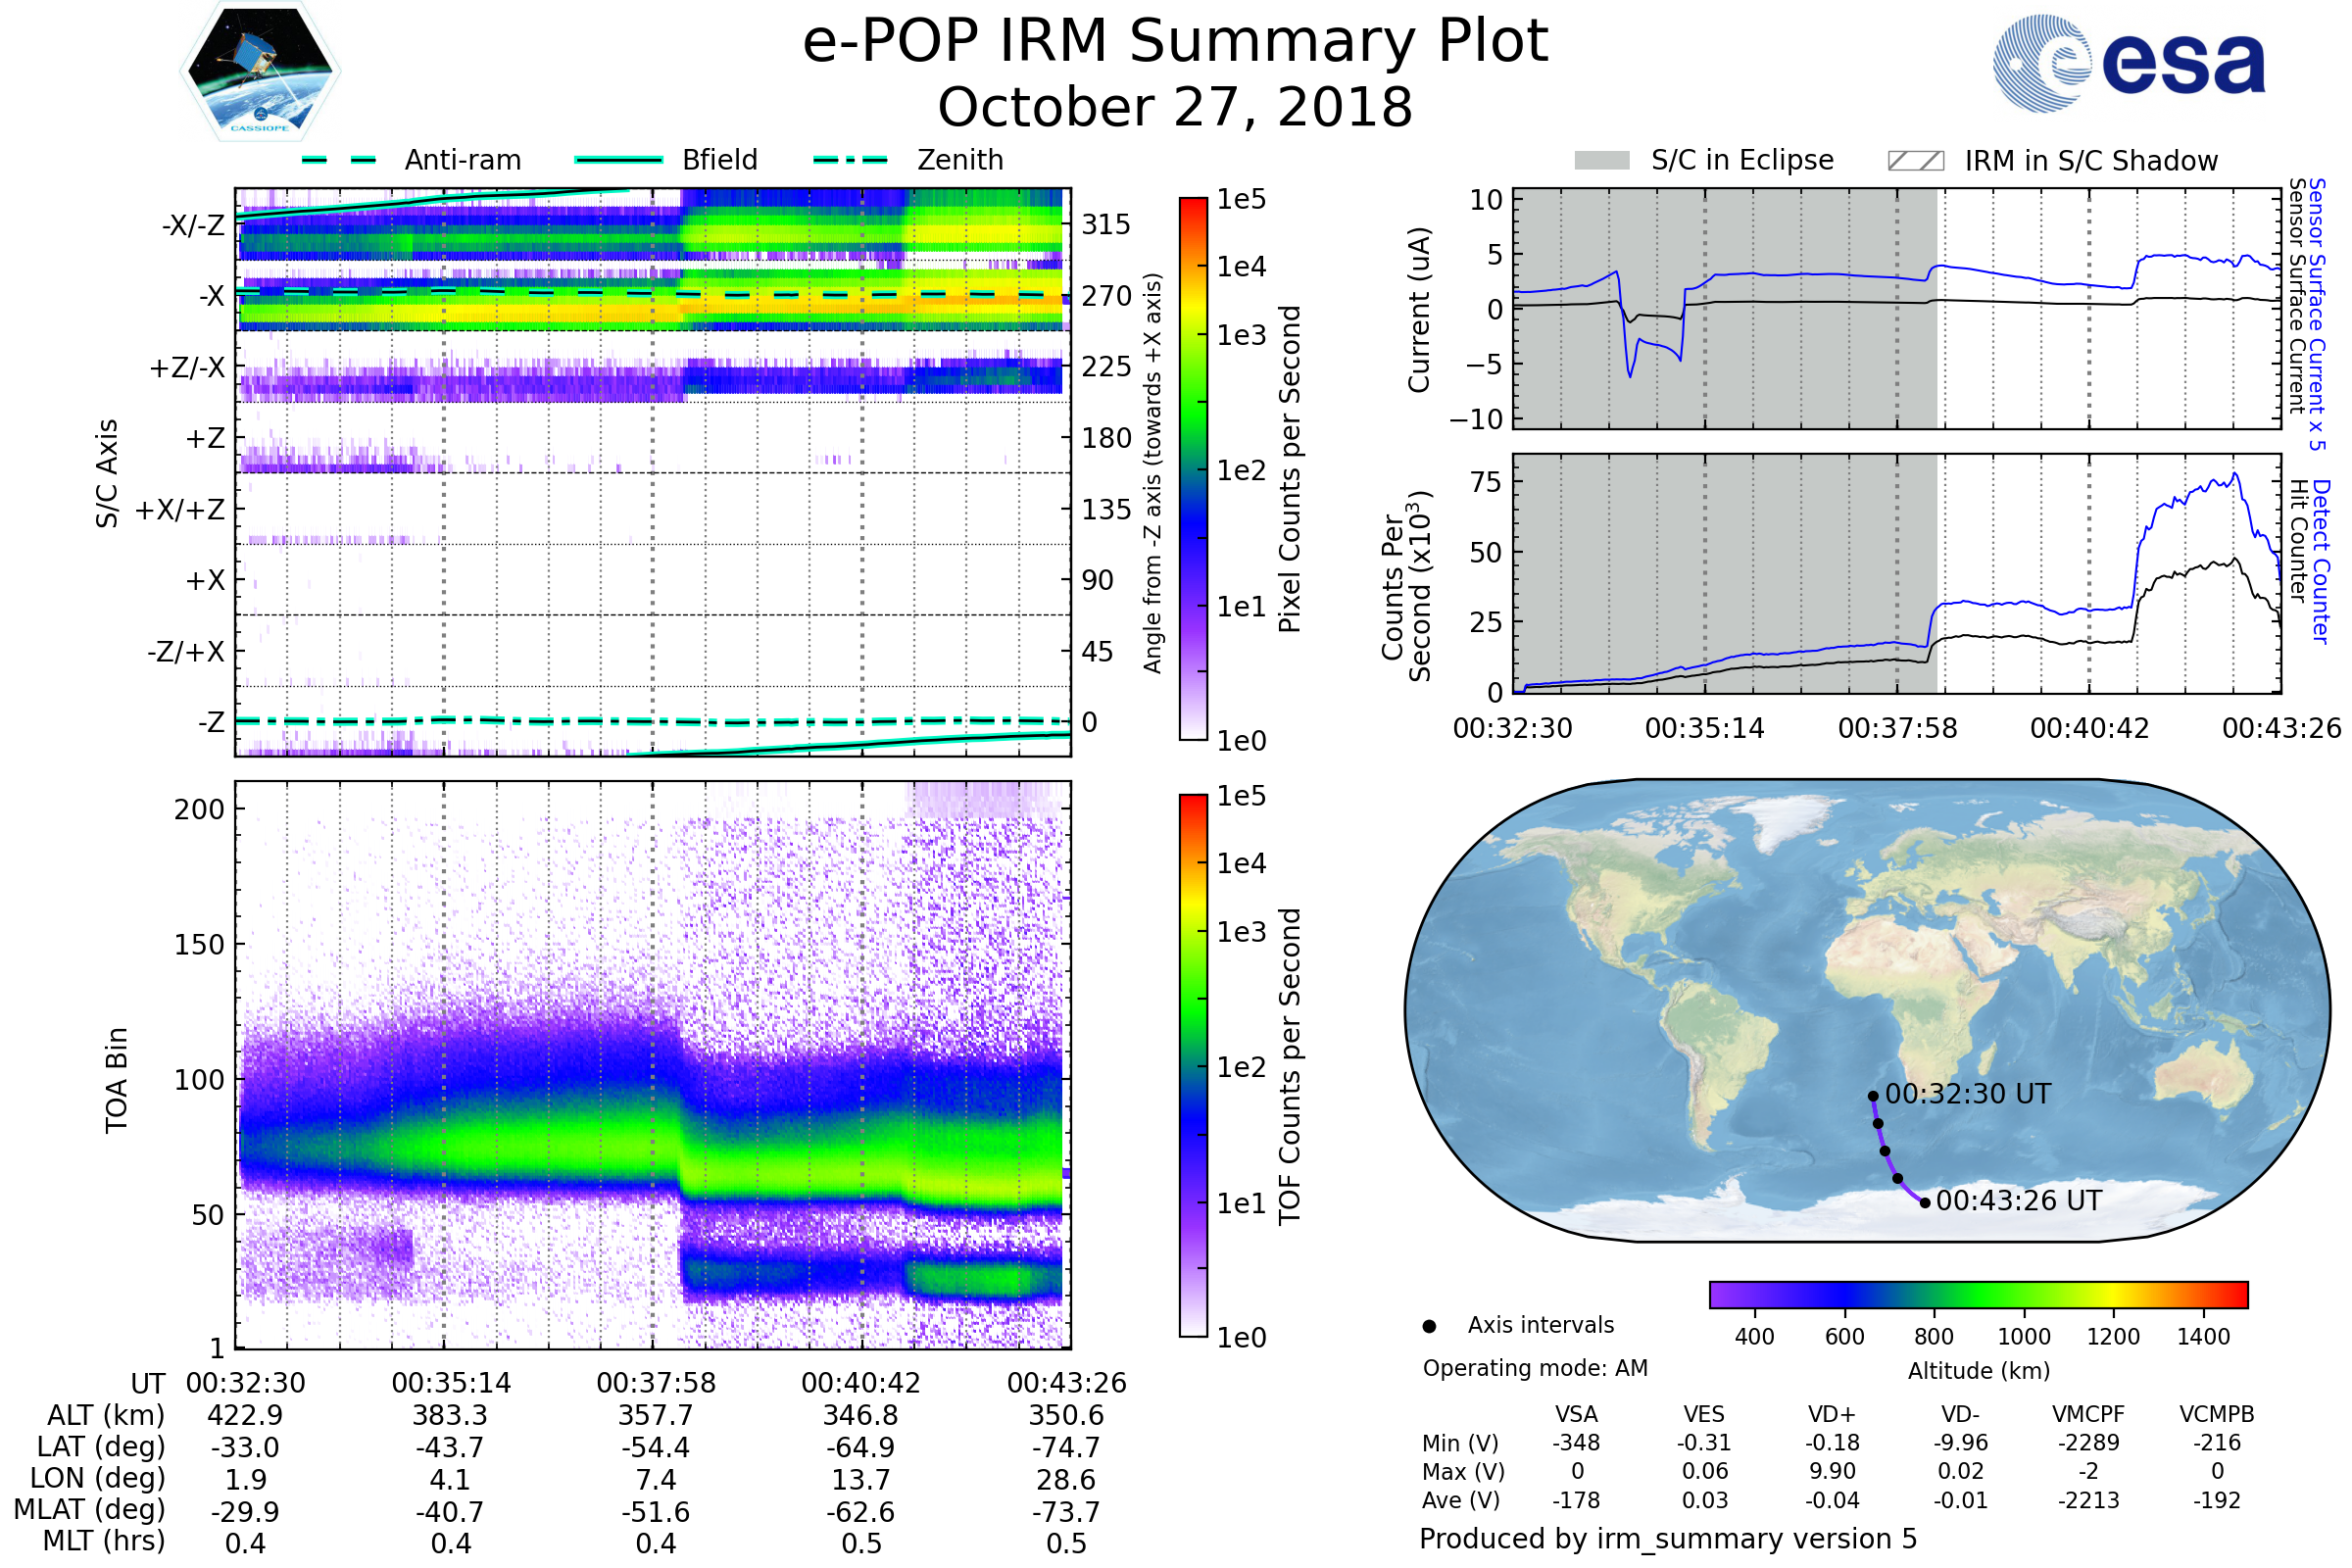Screen dimensions: 2352x1568
Task: Click the Produced by irm_summary version 5 text
Action: point(1668,1538)
